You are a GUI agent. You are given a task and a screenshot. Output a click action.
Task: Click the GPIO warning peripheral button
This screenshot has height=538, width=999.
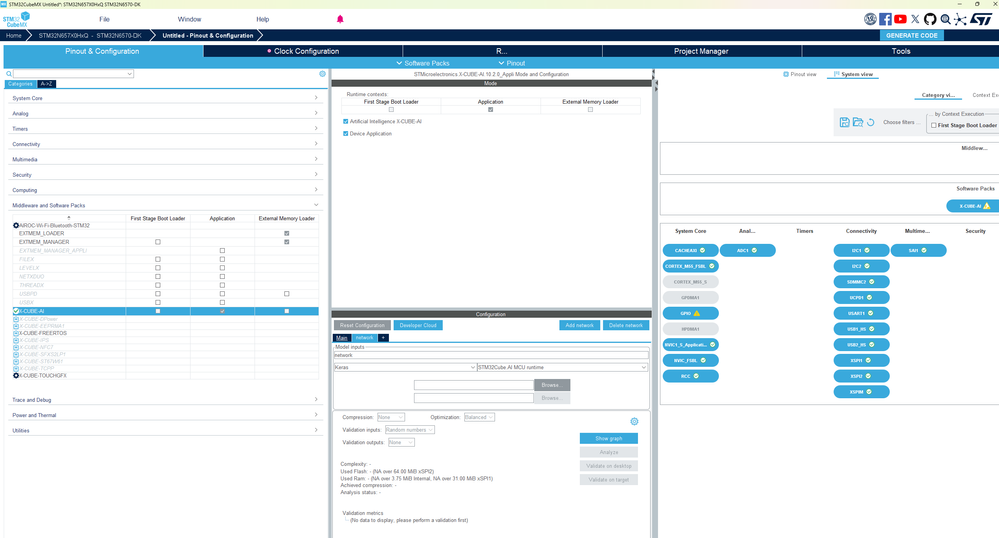691,313
